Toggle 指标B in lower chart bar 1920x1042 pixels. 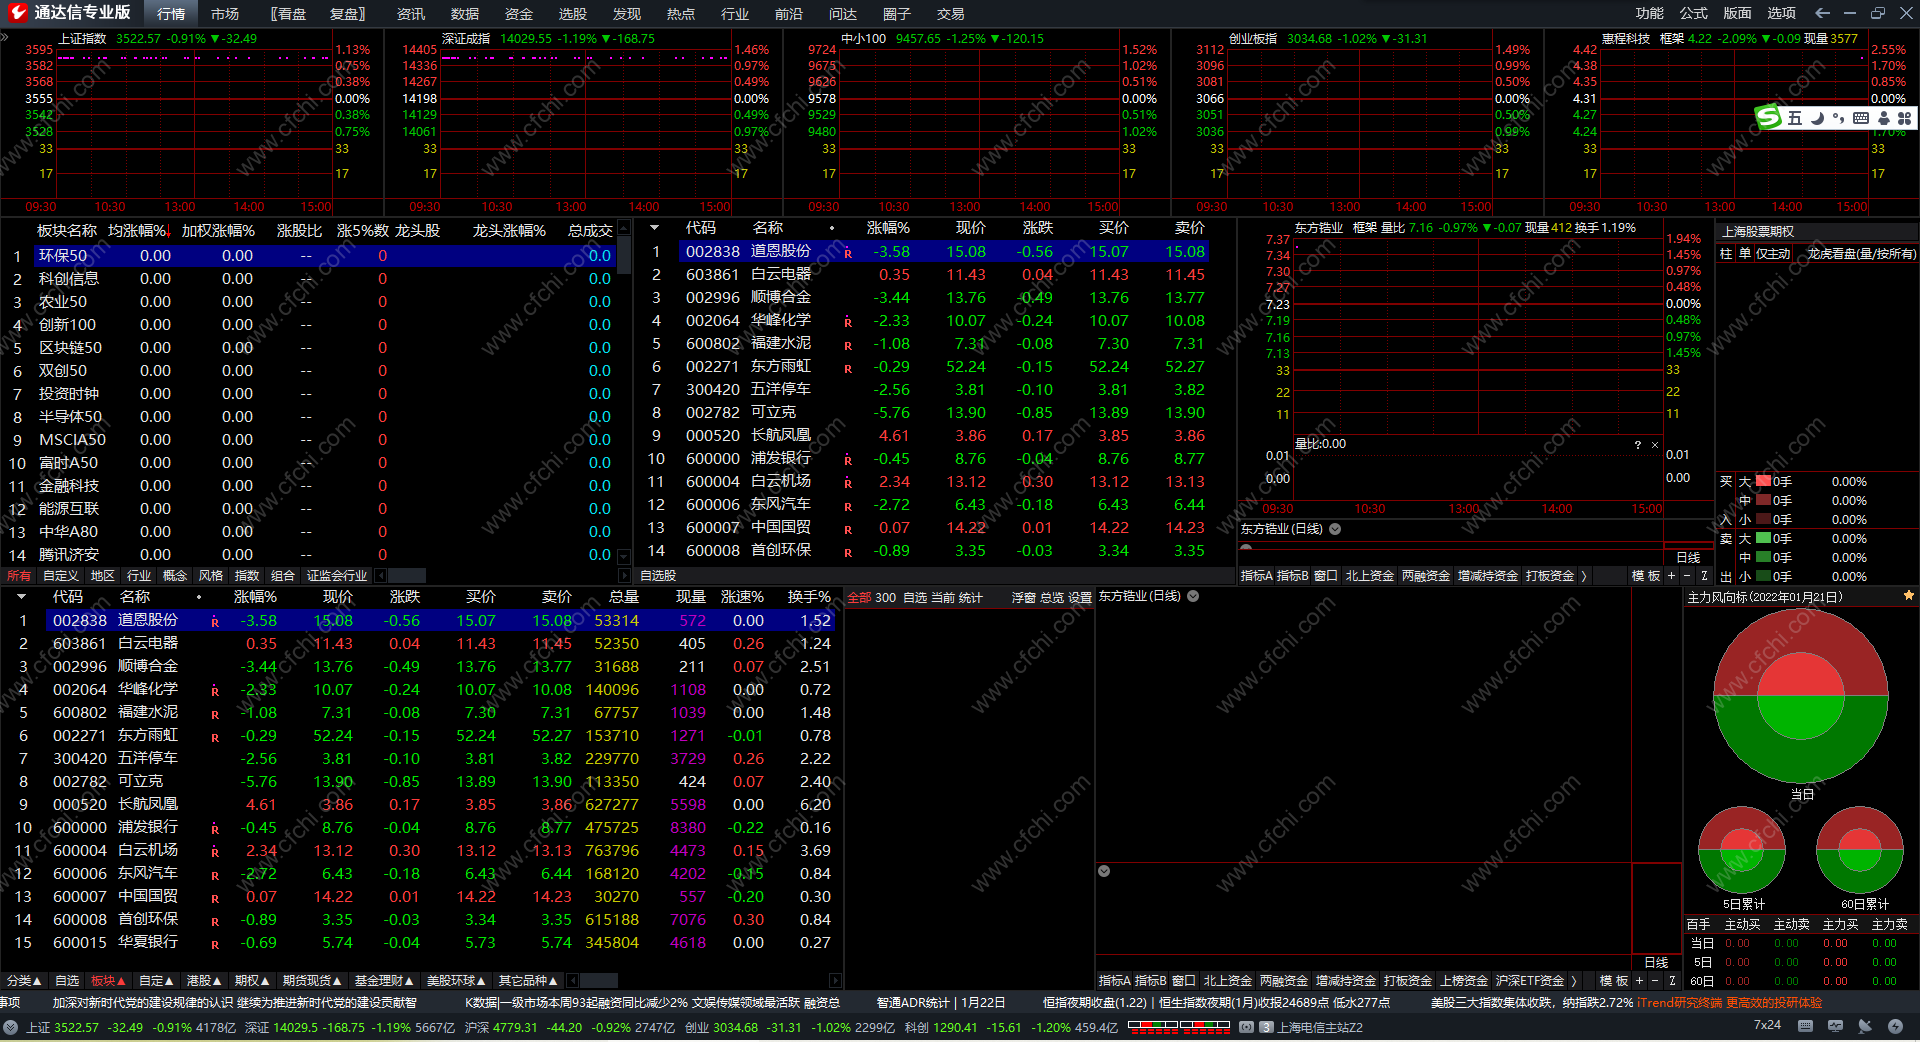(1151, 981)
